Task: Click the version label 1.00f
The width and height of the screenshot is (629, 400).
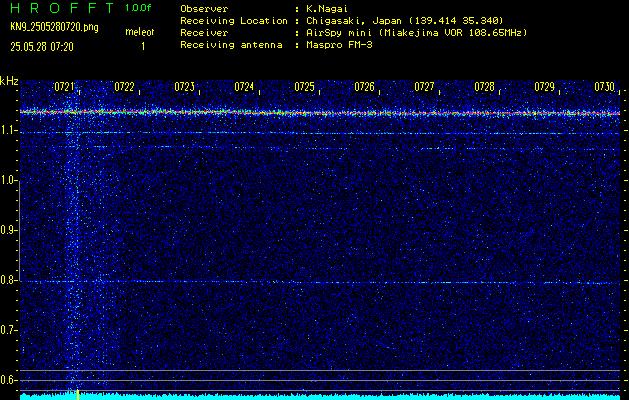Action: [x=138, y=8]
